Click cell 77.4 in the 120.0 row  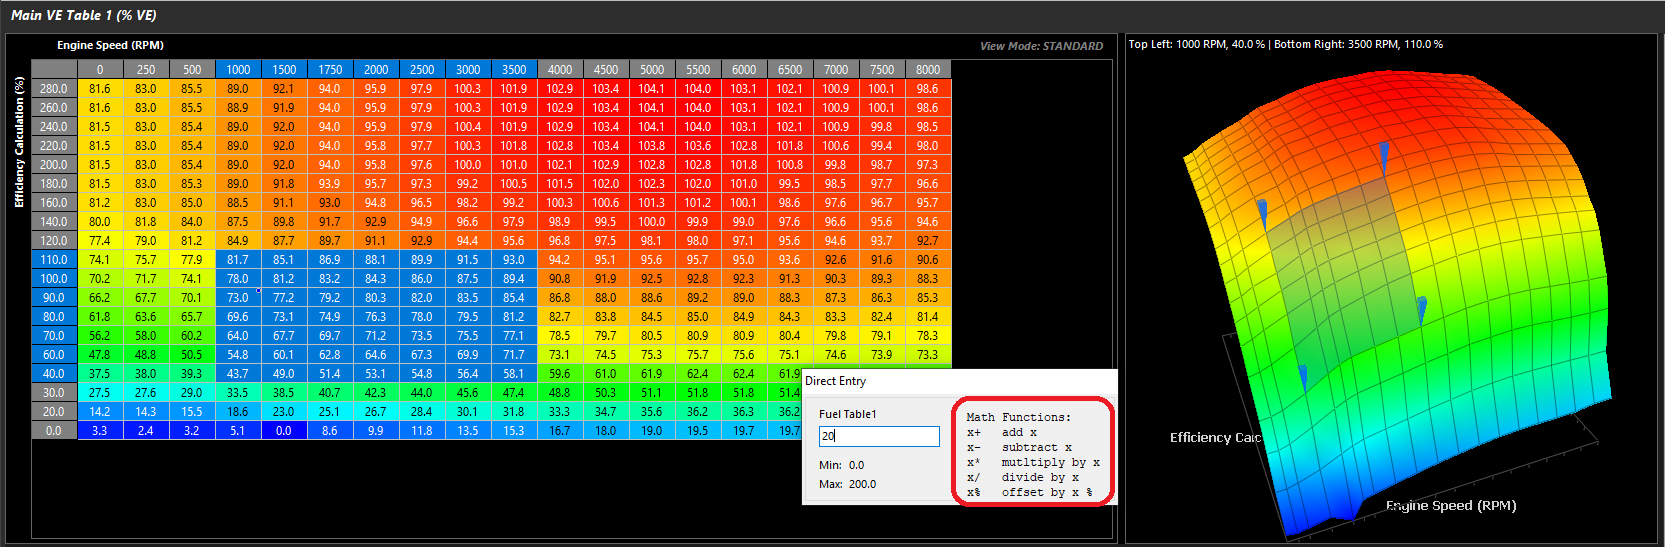[x=100, y=240]
